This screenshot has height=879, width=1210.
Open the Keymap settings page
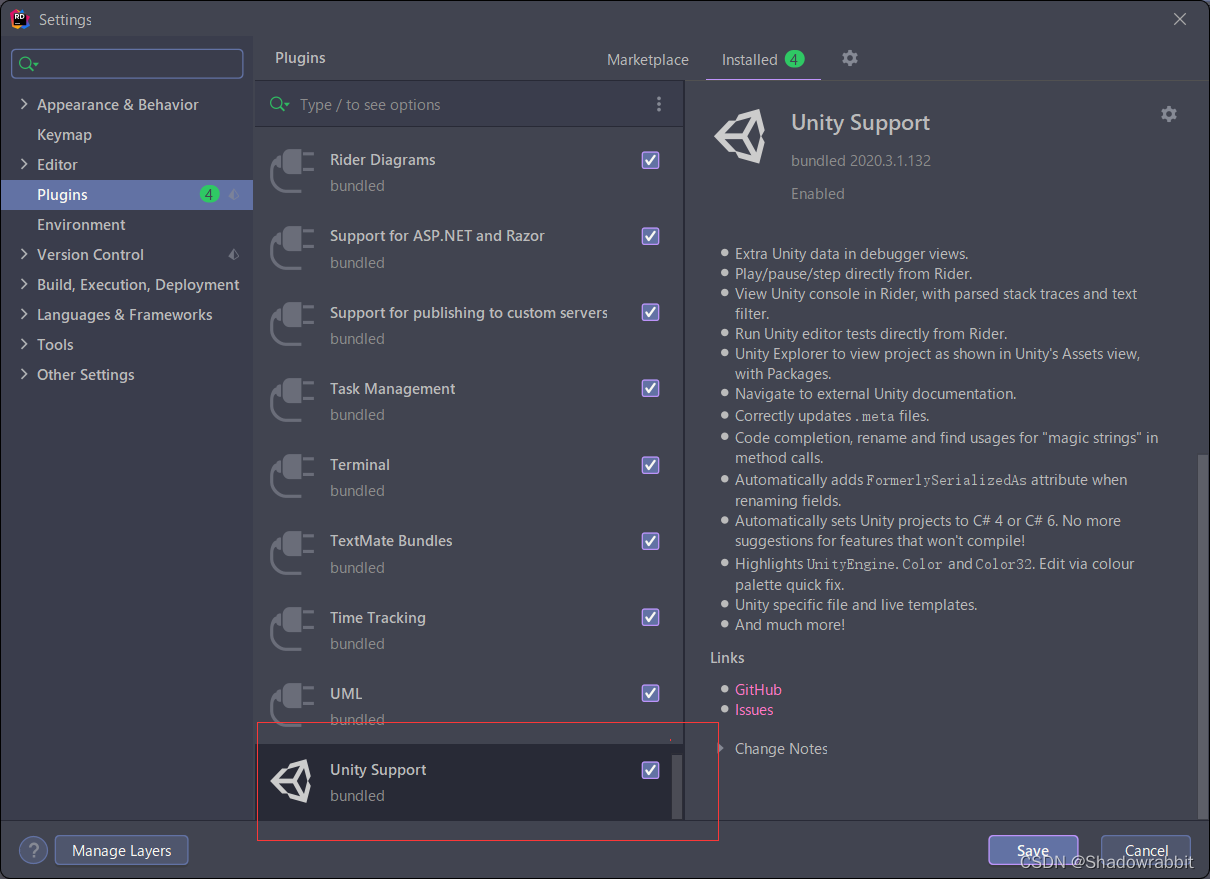coord(64,134)
